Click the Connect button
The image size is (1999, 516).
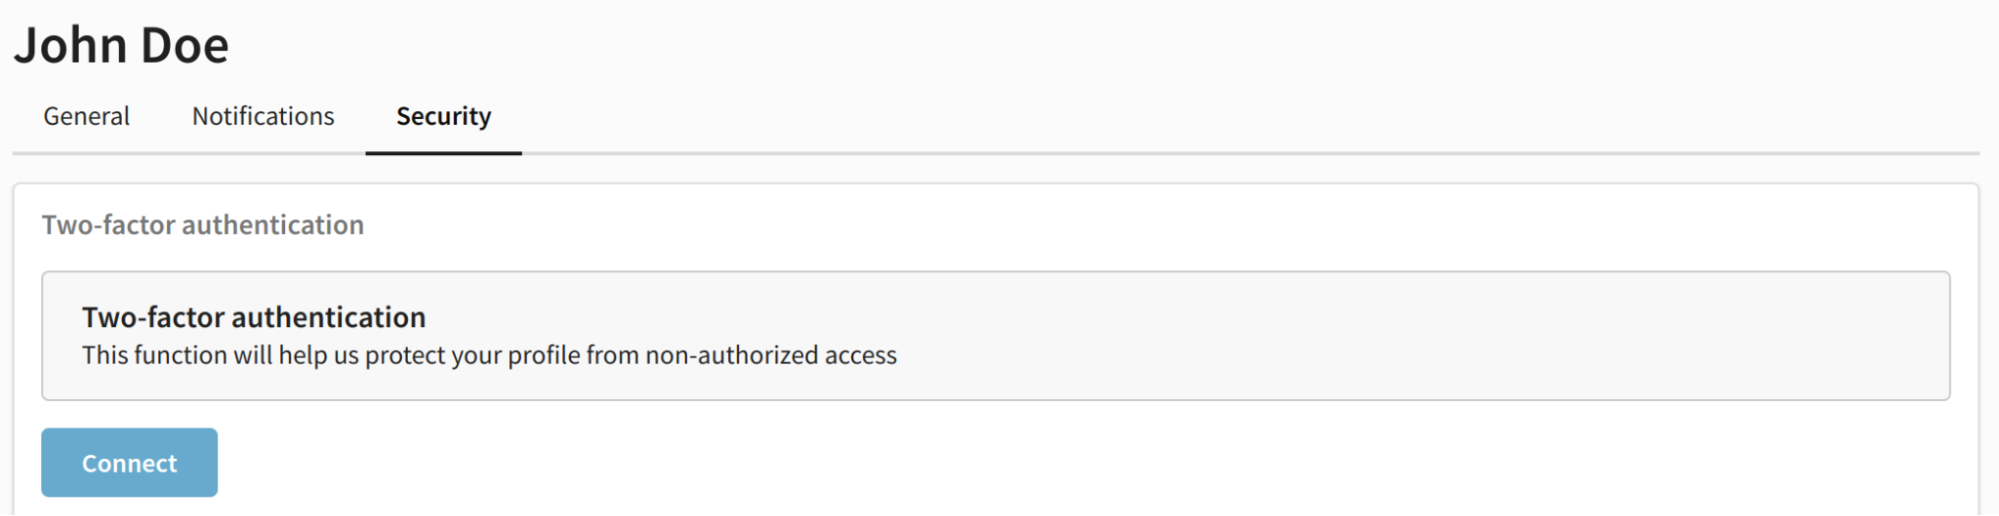click(x=129, y=463)
